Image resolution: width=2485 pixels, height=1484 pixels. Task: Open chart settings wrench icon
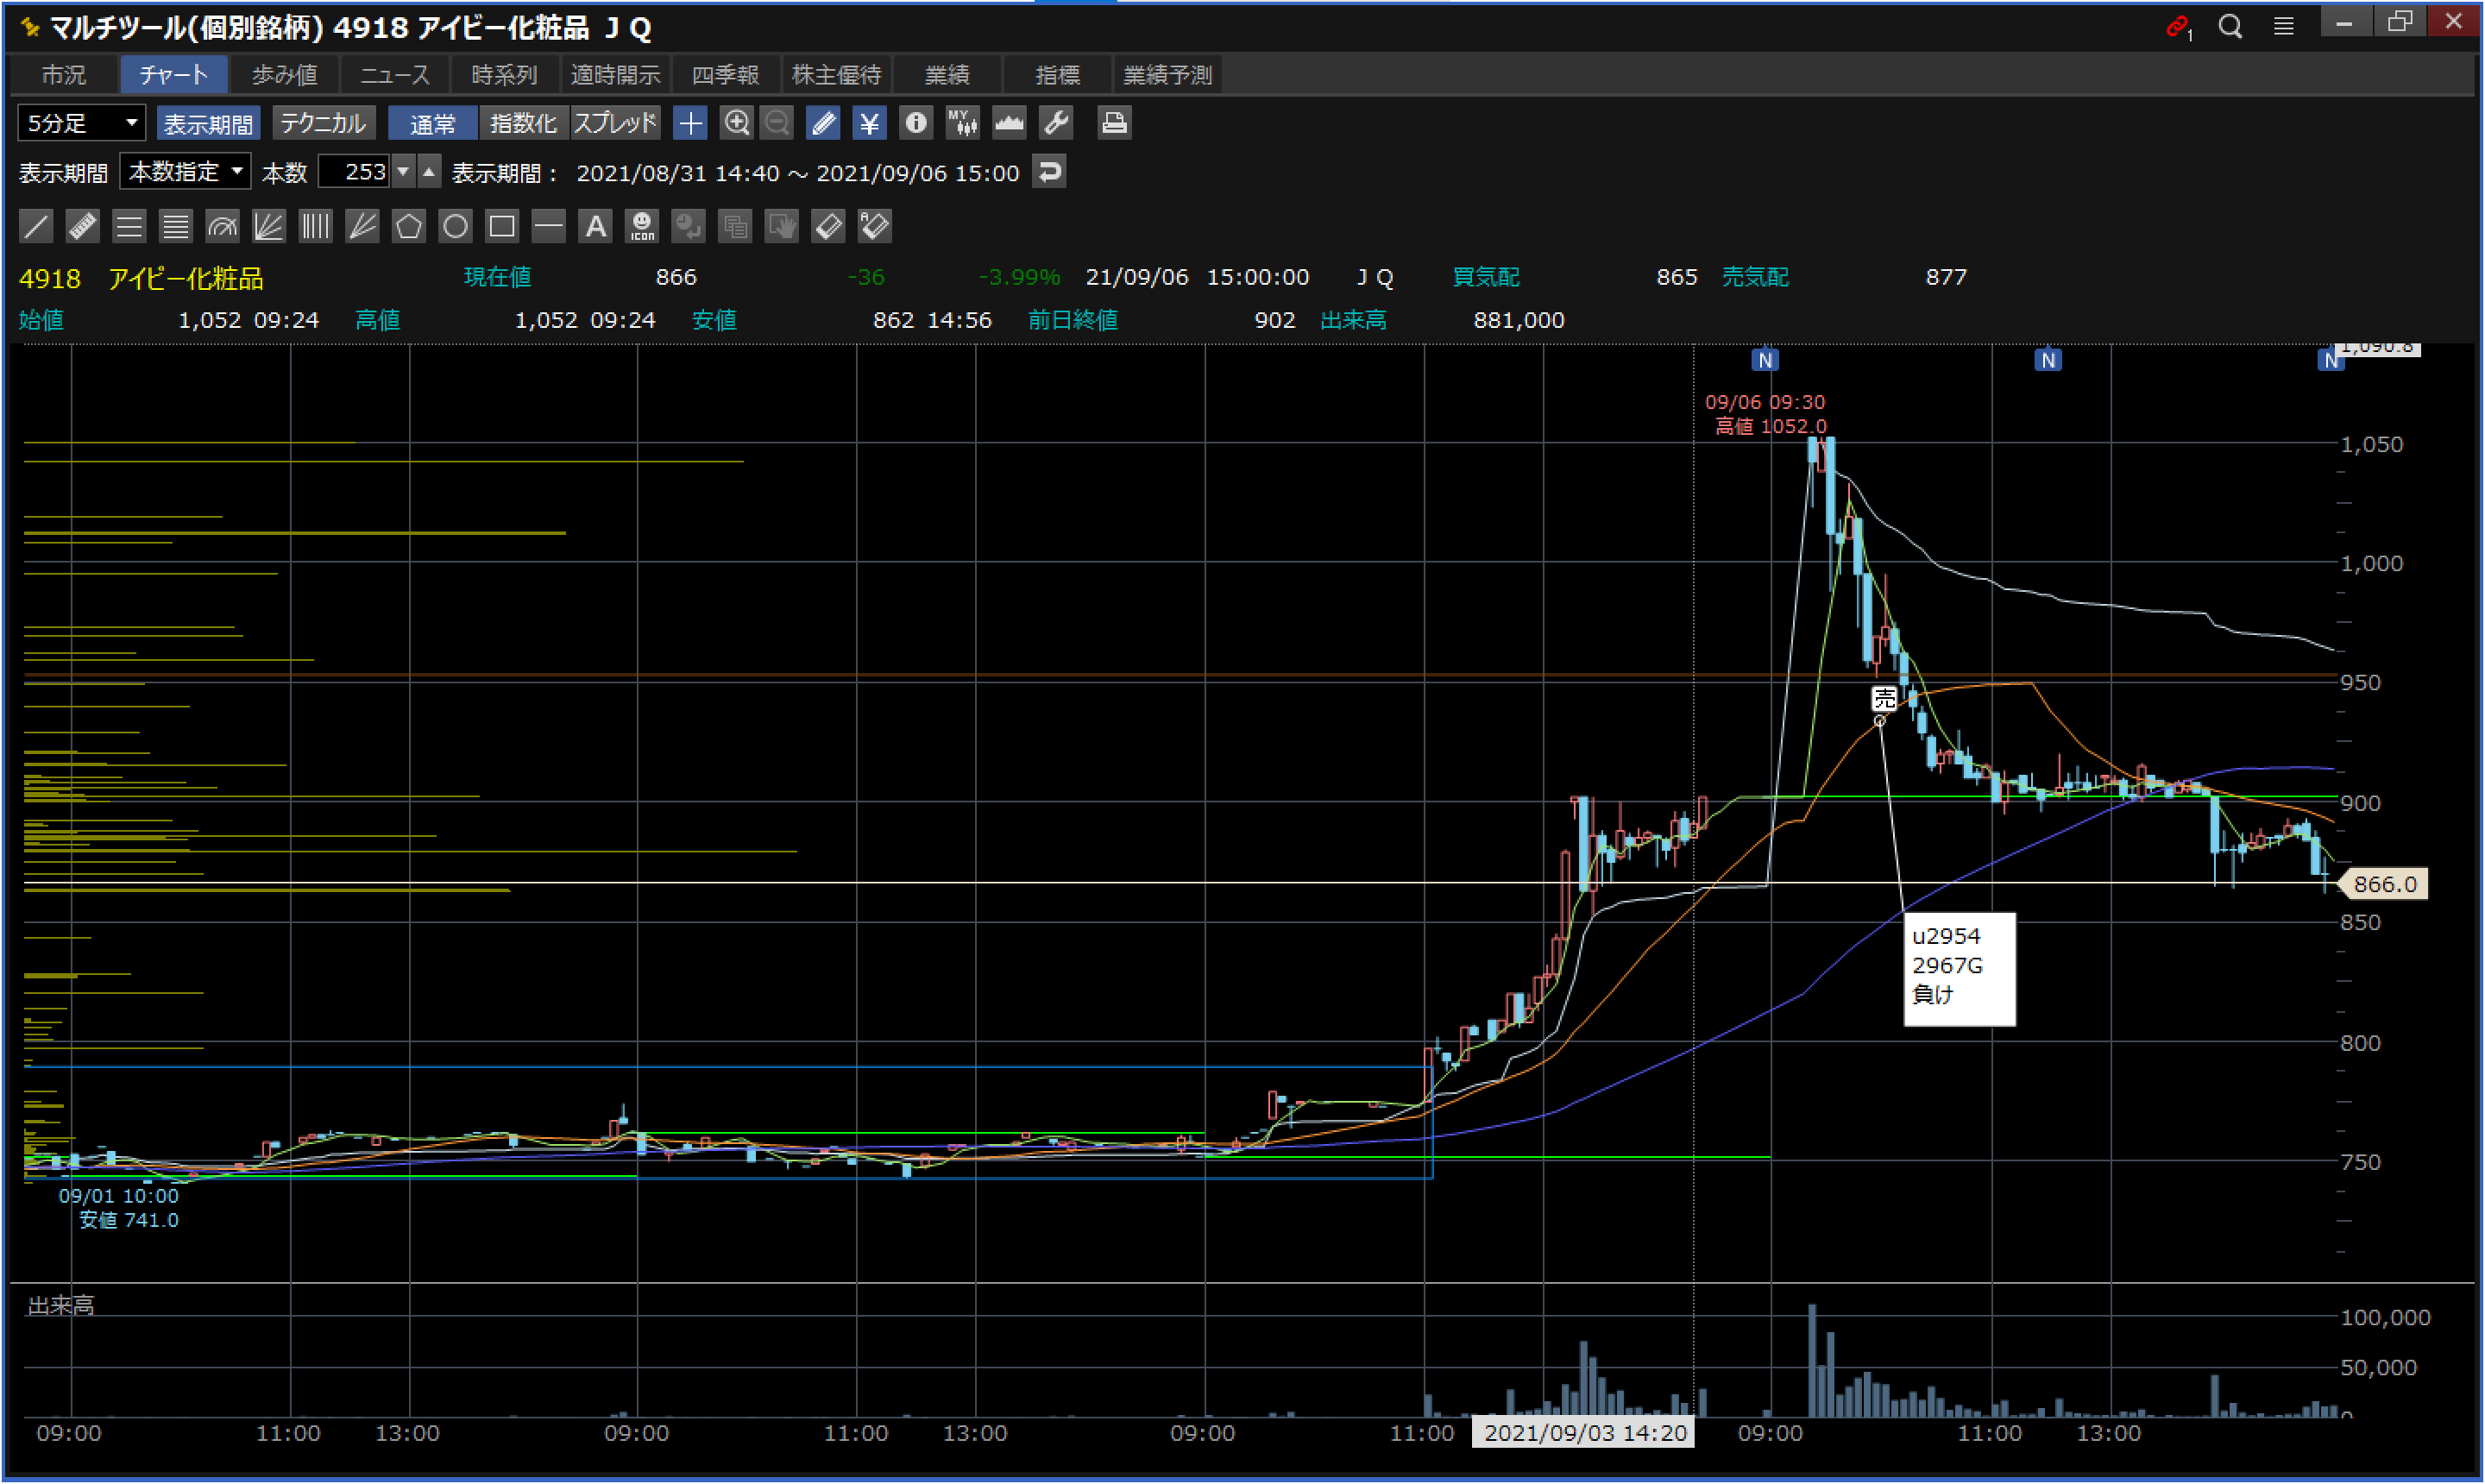pos(1056,123)
